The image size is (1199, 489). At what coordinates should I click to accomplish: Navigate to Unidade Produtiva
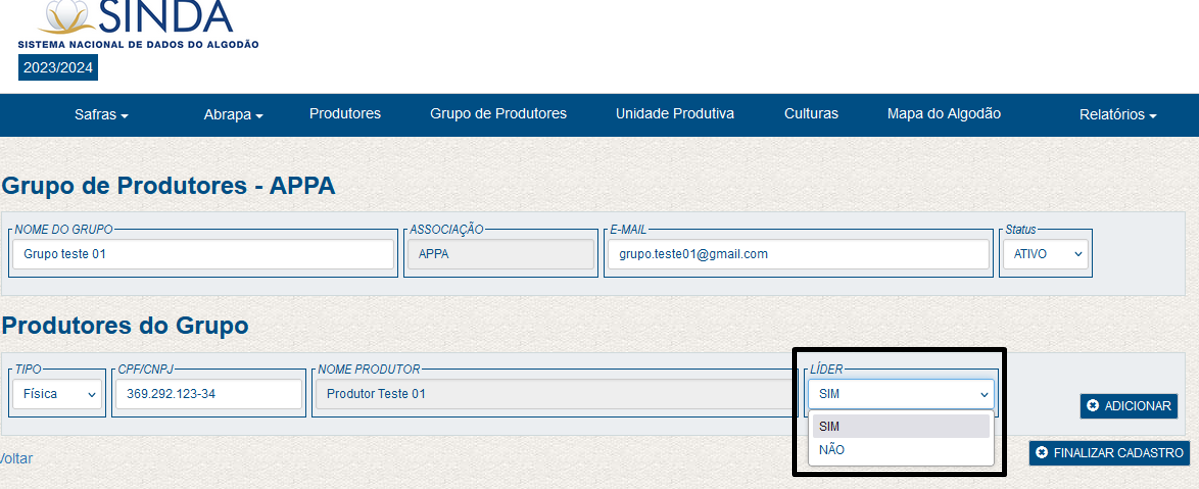pyautogui.click(x=675, y=114)
